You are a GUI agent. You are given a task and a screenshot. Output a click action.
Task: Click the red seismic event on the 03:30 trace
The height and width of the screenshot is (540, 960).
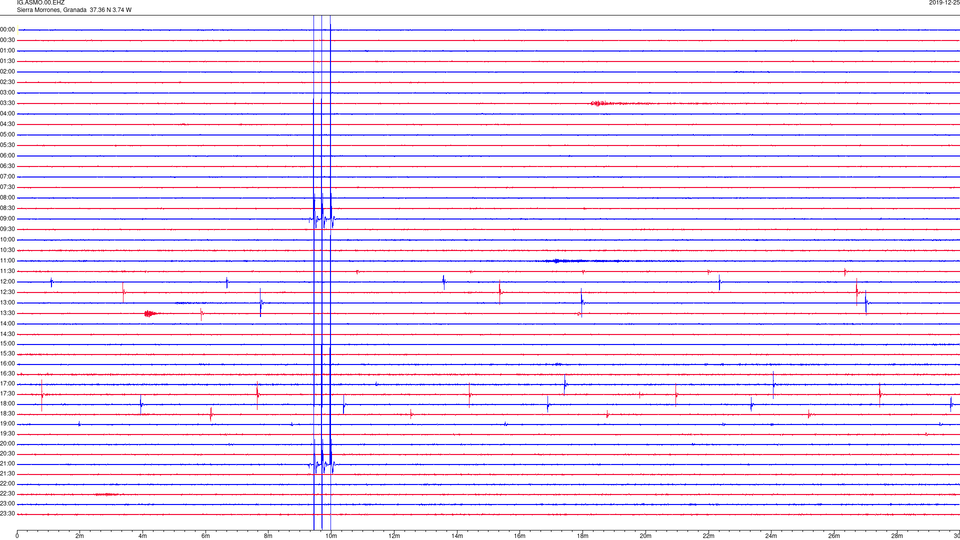(601, 103)
